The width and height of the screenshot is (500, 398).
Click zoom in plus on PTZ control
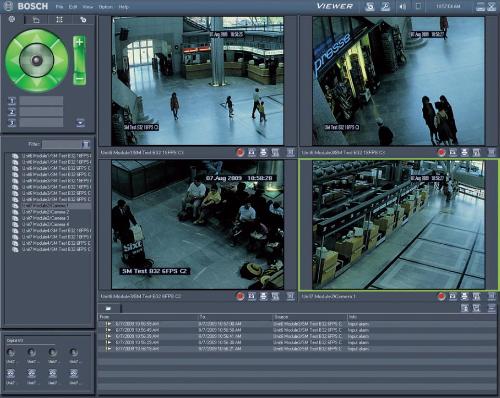point(79,42)
